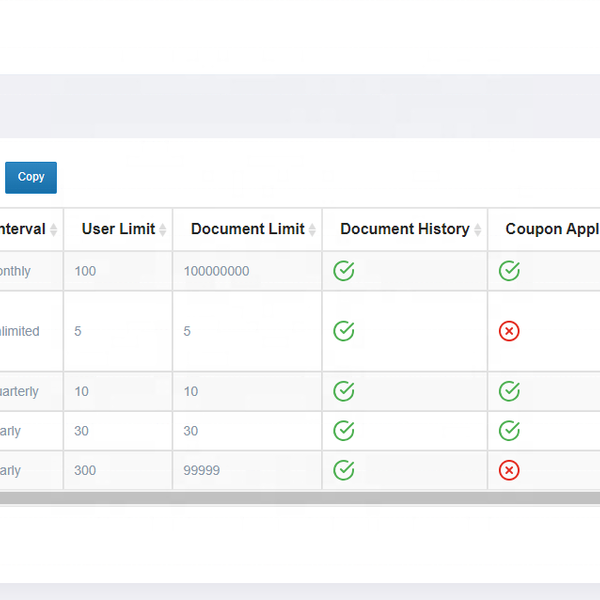600x600 pixels.
Task: Click Document History checkmark for 5-user row
Action: pyautogui.click(x=344, y=331)
